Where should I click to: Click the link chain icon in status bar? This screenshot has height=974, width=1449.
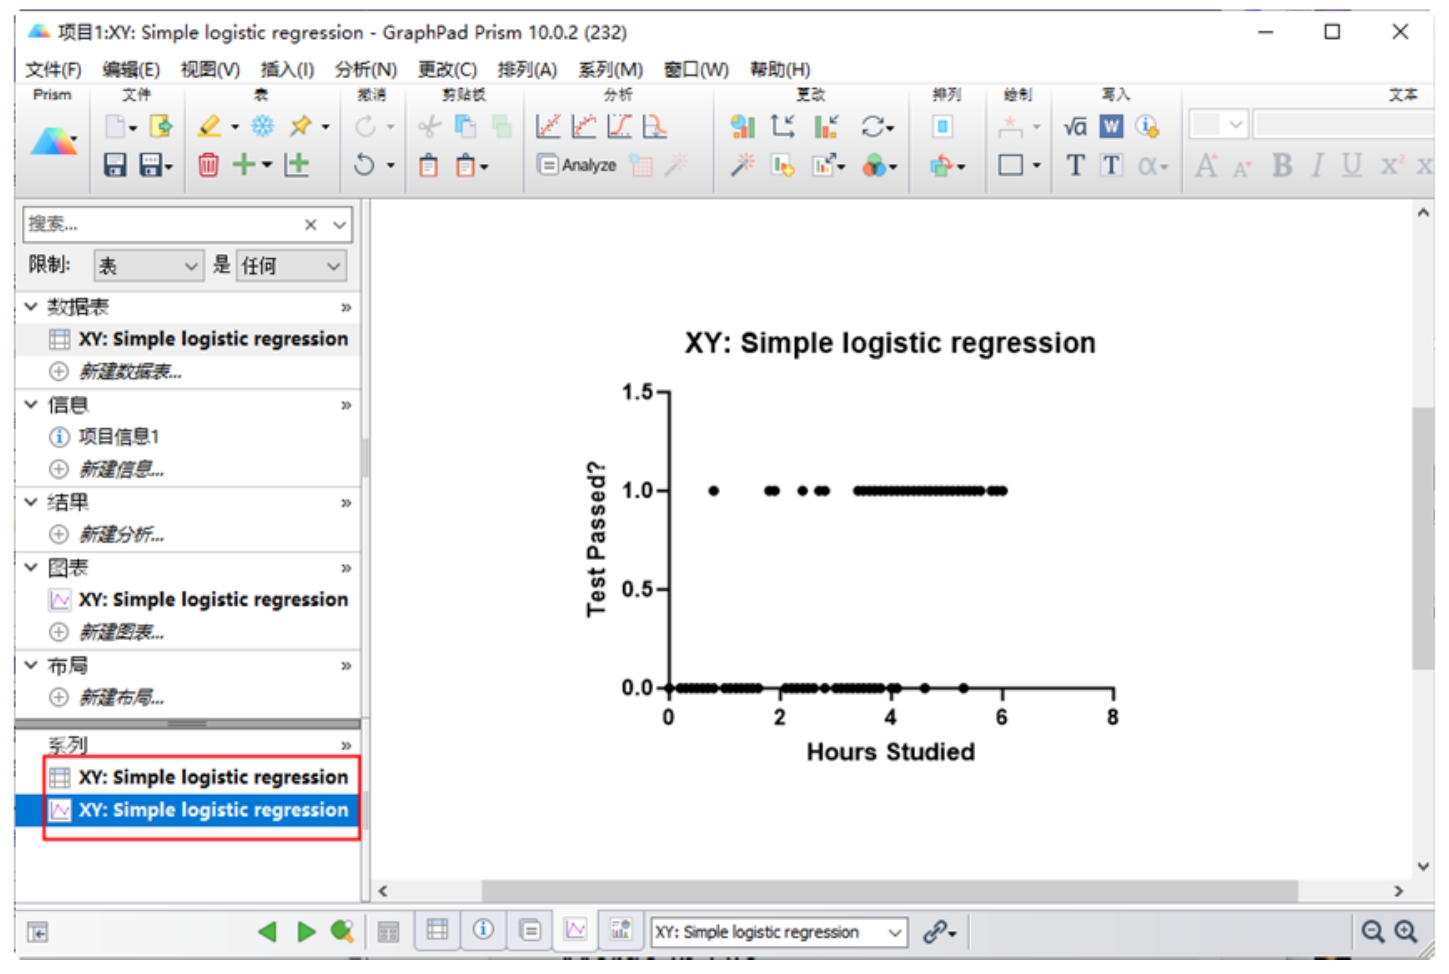click(x=935, y=931)
